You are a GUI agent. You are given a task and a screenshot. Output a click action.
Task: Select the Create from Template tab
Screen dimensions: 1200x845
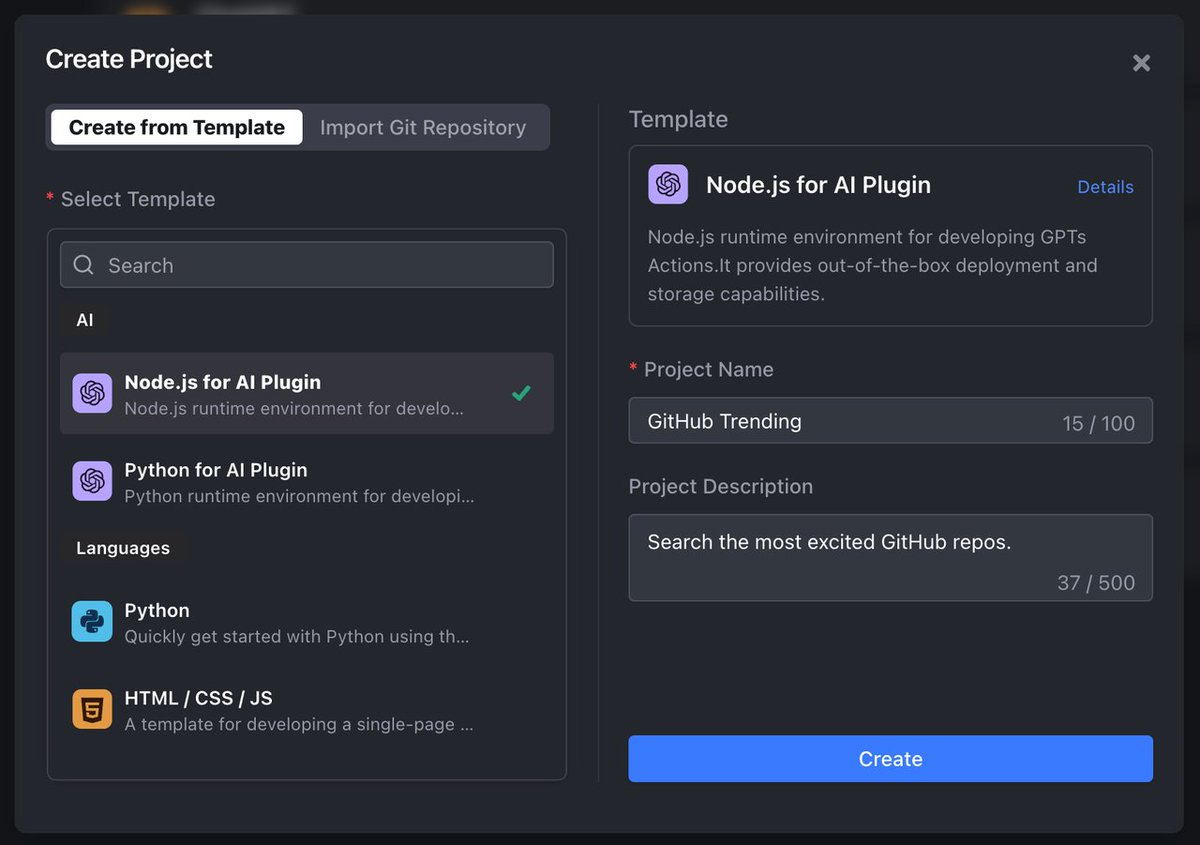[x=177, y=128]
